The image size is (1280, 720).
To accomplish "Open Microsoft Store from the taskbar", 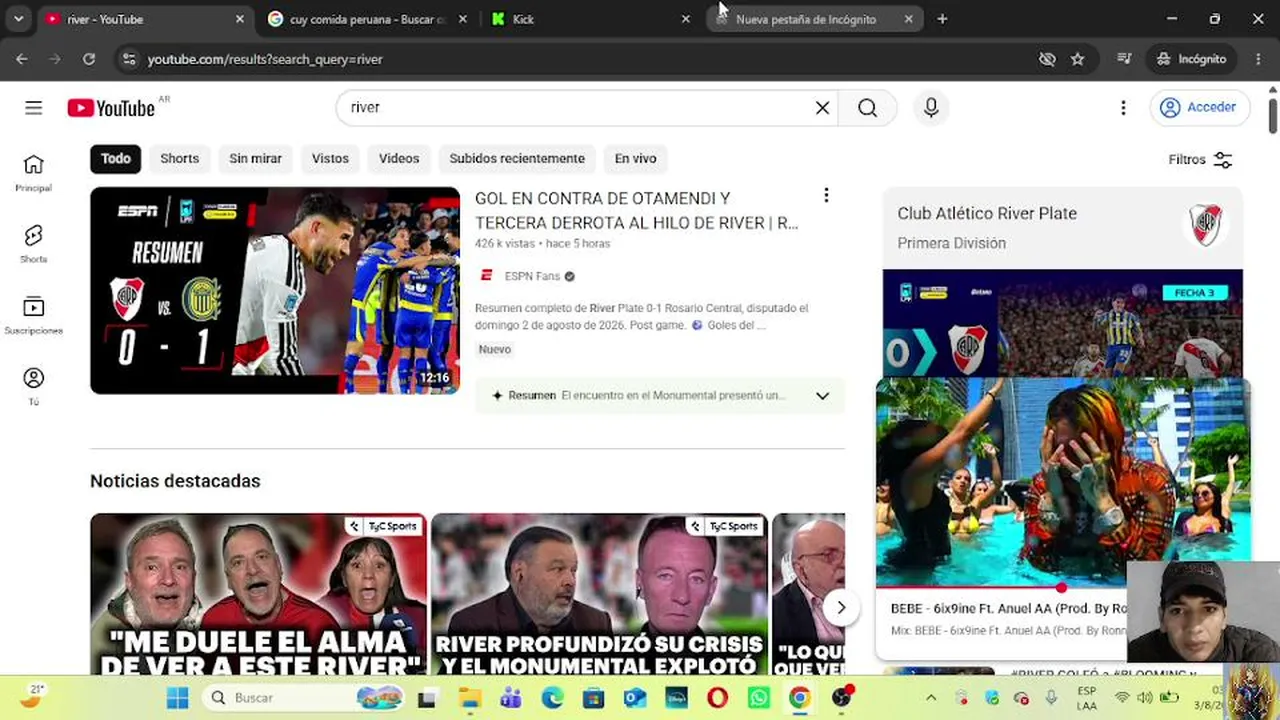I will tap(593, 698).
